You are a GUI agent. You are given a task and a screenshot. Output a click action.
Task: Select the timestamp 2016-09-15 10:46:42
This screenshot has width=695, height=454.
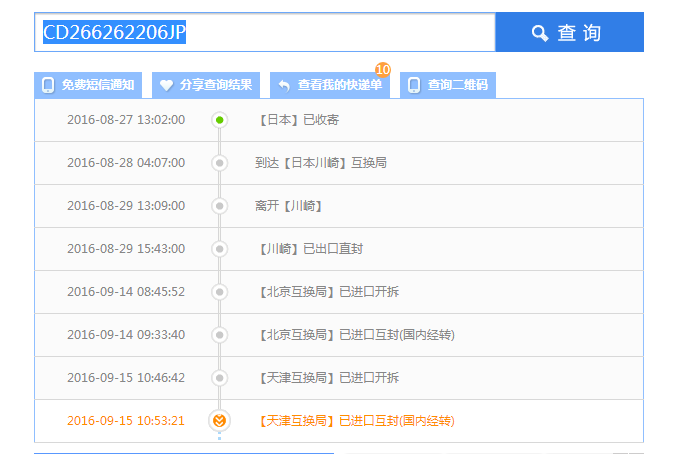126,378
